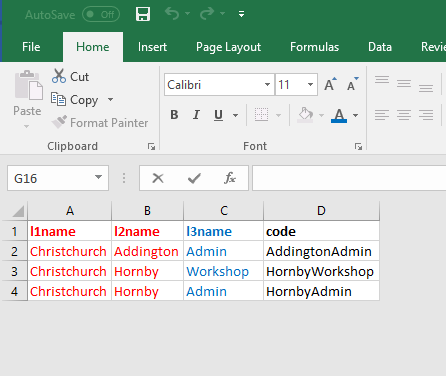
Task: Switch to the Insert tab
Action: click(x=152, y=47)
